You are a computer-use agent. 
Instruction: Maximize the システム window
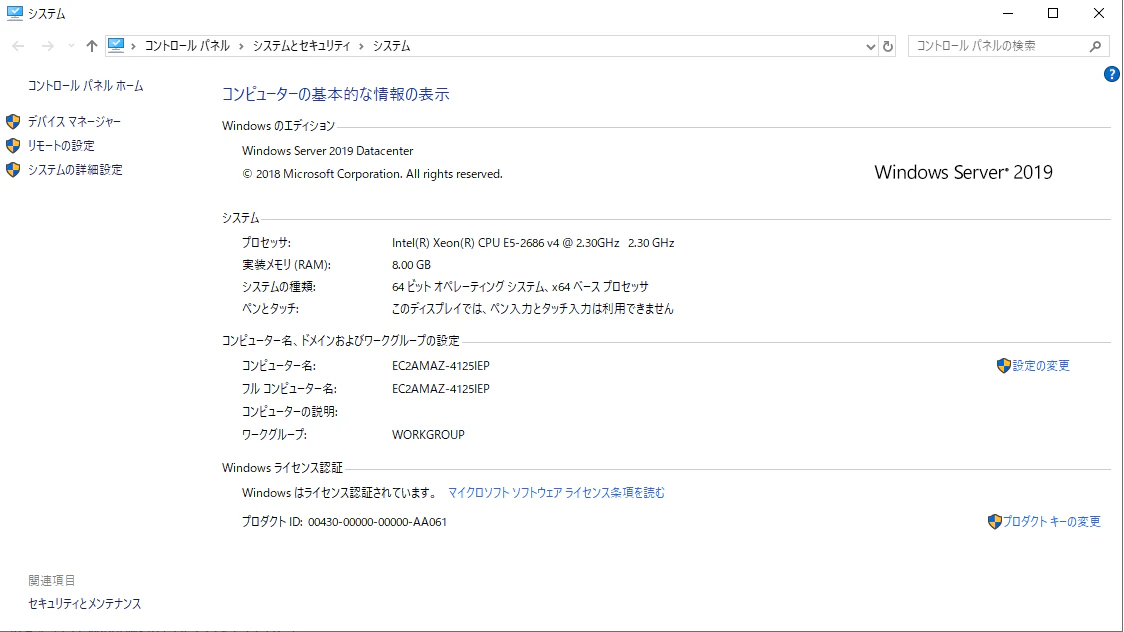(x=1053, y=14)
